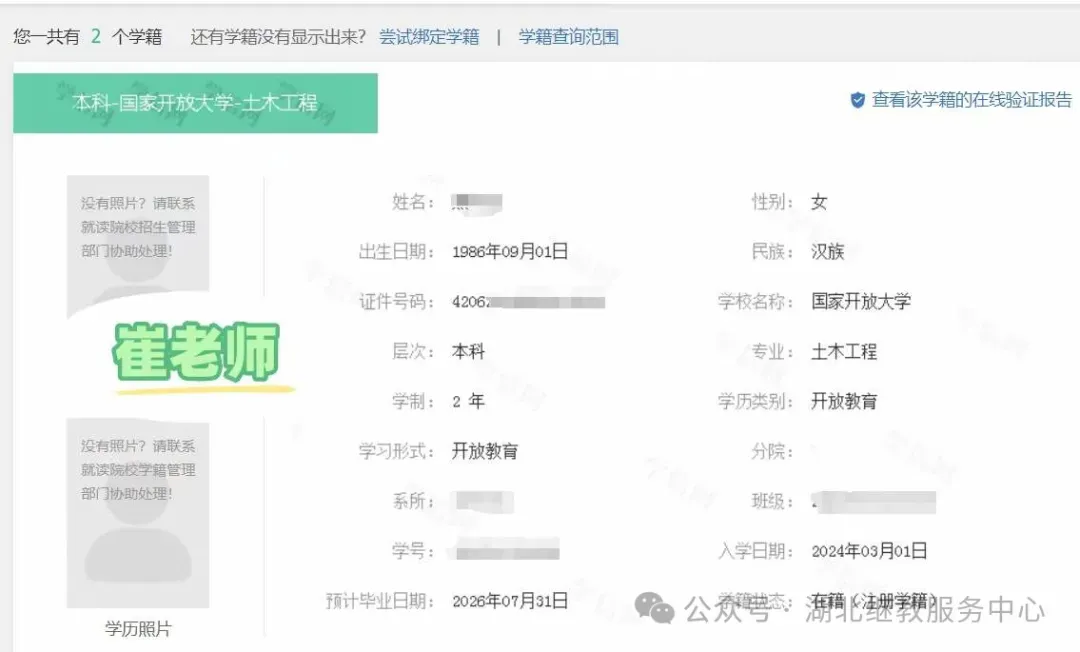
Task: Click the 分院 field label
Action: (x=772, y=451)
